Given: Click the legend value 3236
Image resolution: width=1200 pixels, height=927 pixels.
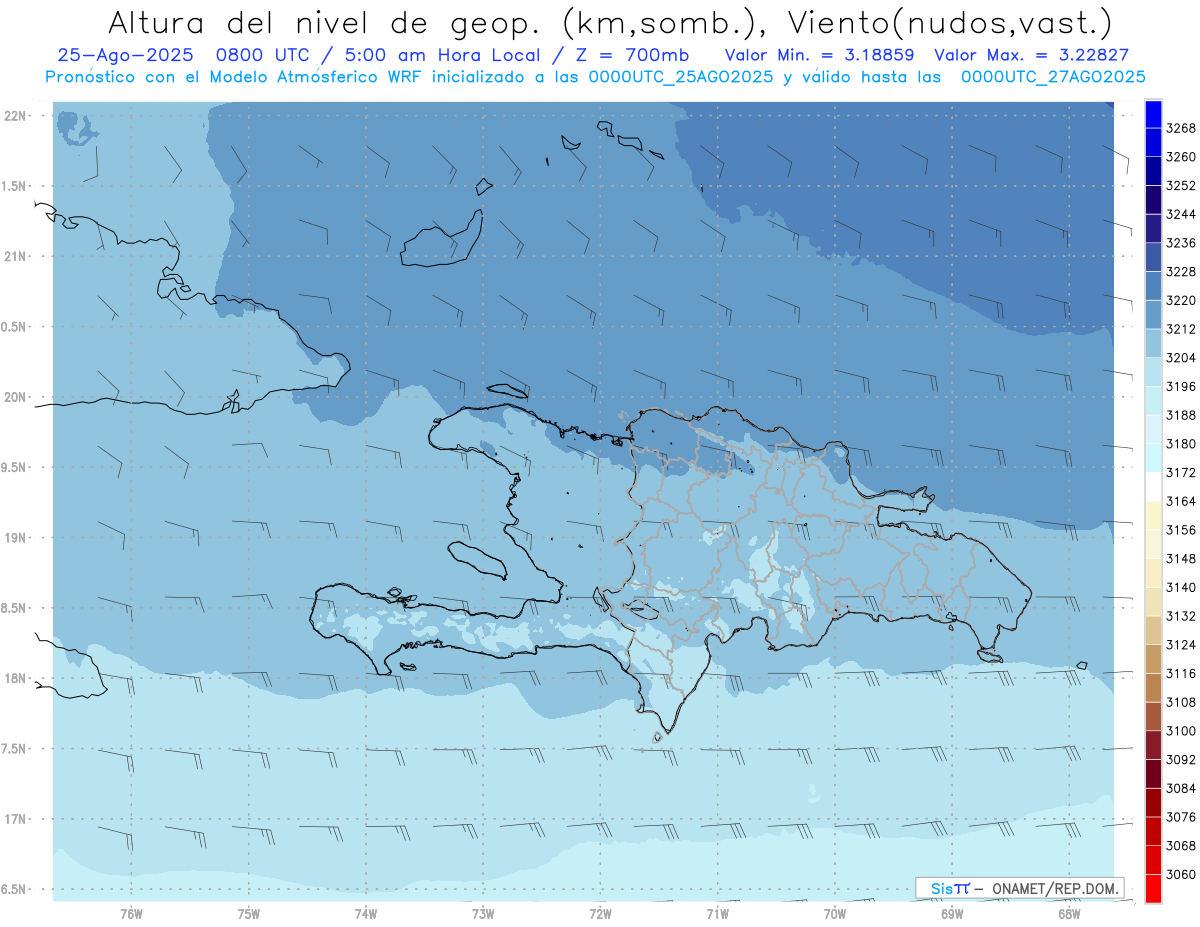Looking at the screenshot, I should (x=1181, y=243).
